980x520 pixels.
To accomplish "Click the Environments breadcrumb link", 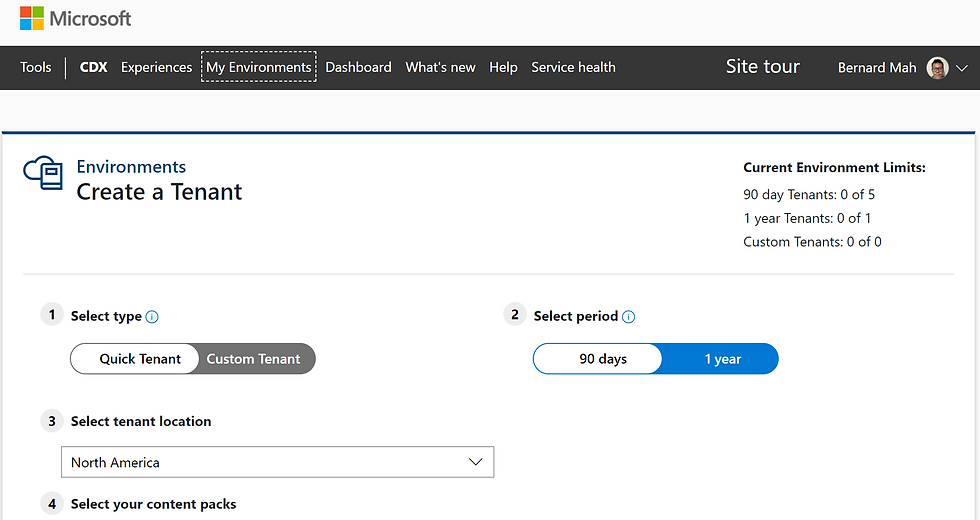I will pyautogui.click(x=131, y=167).
